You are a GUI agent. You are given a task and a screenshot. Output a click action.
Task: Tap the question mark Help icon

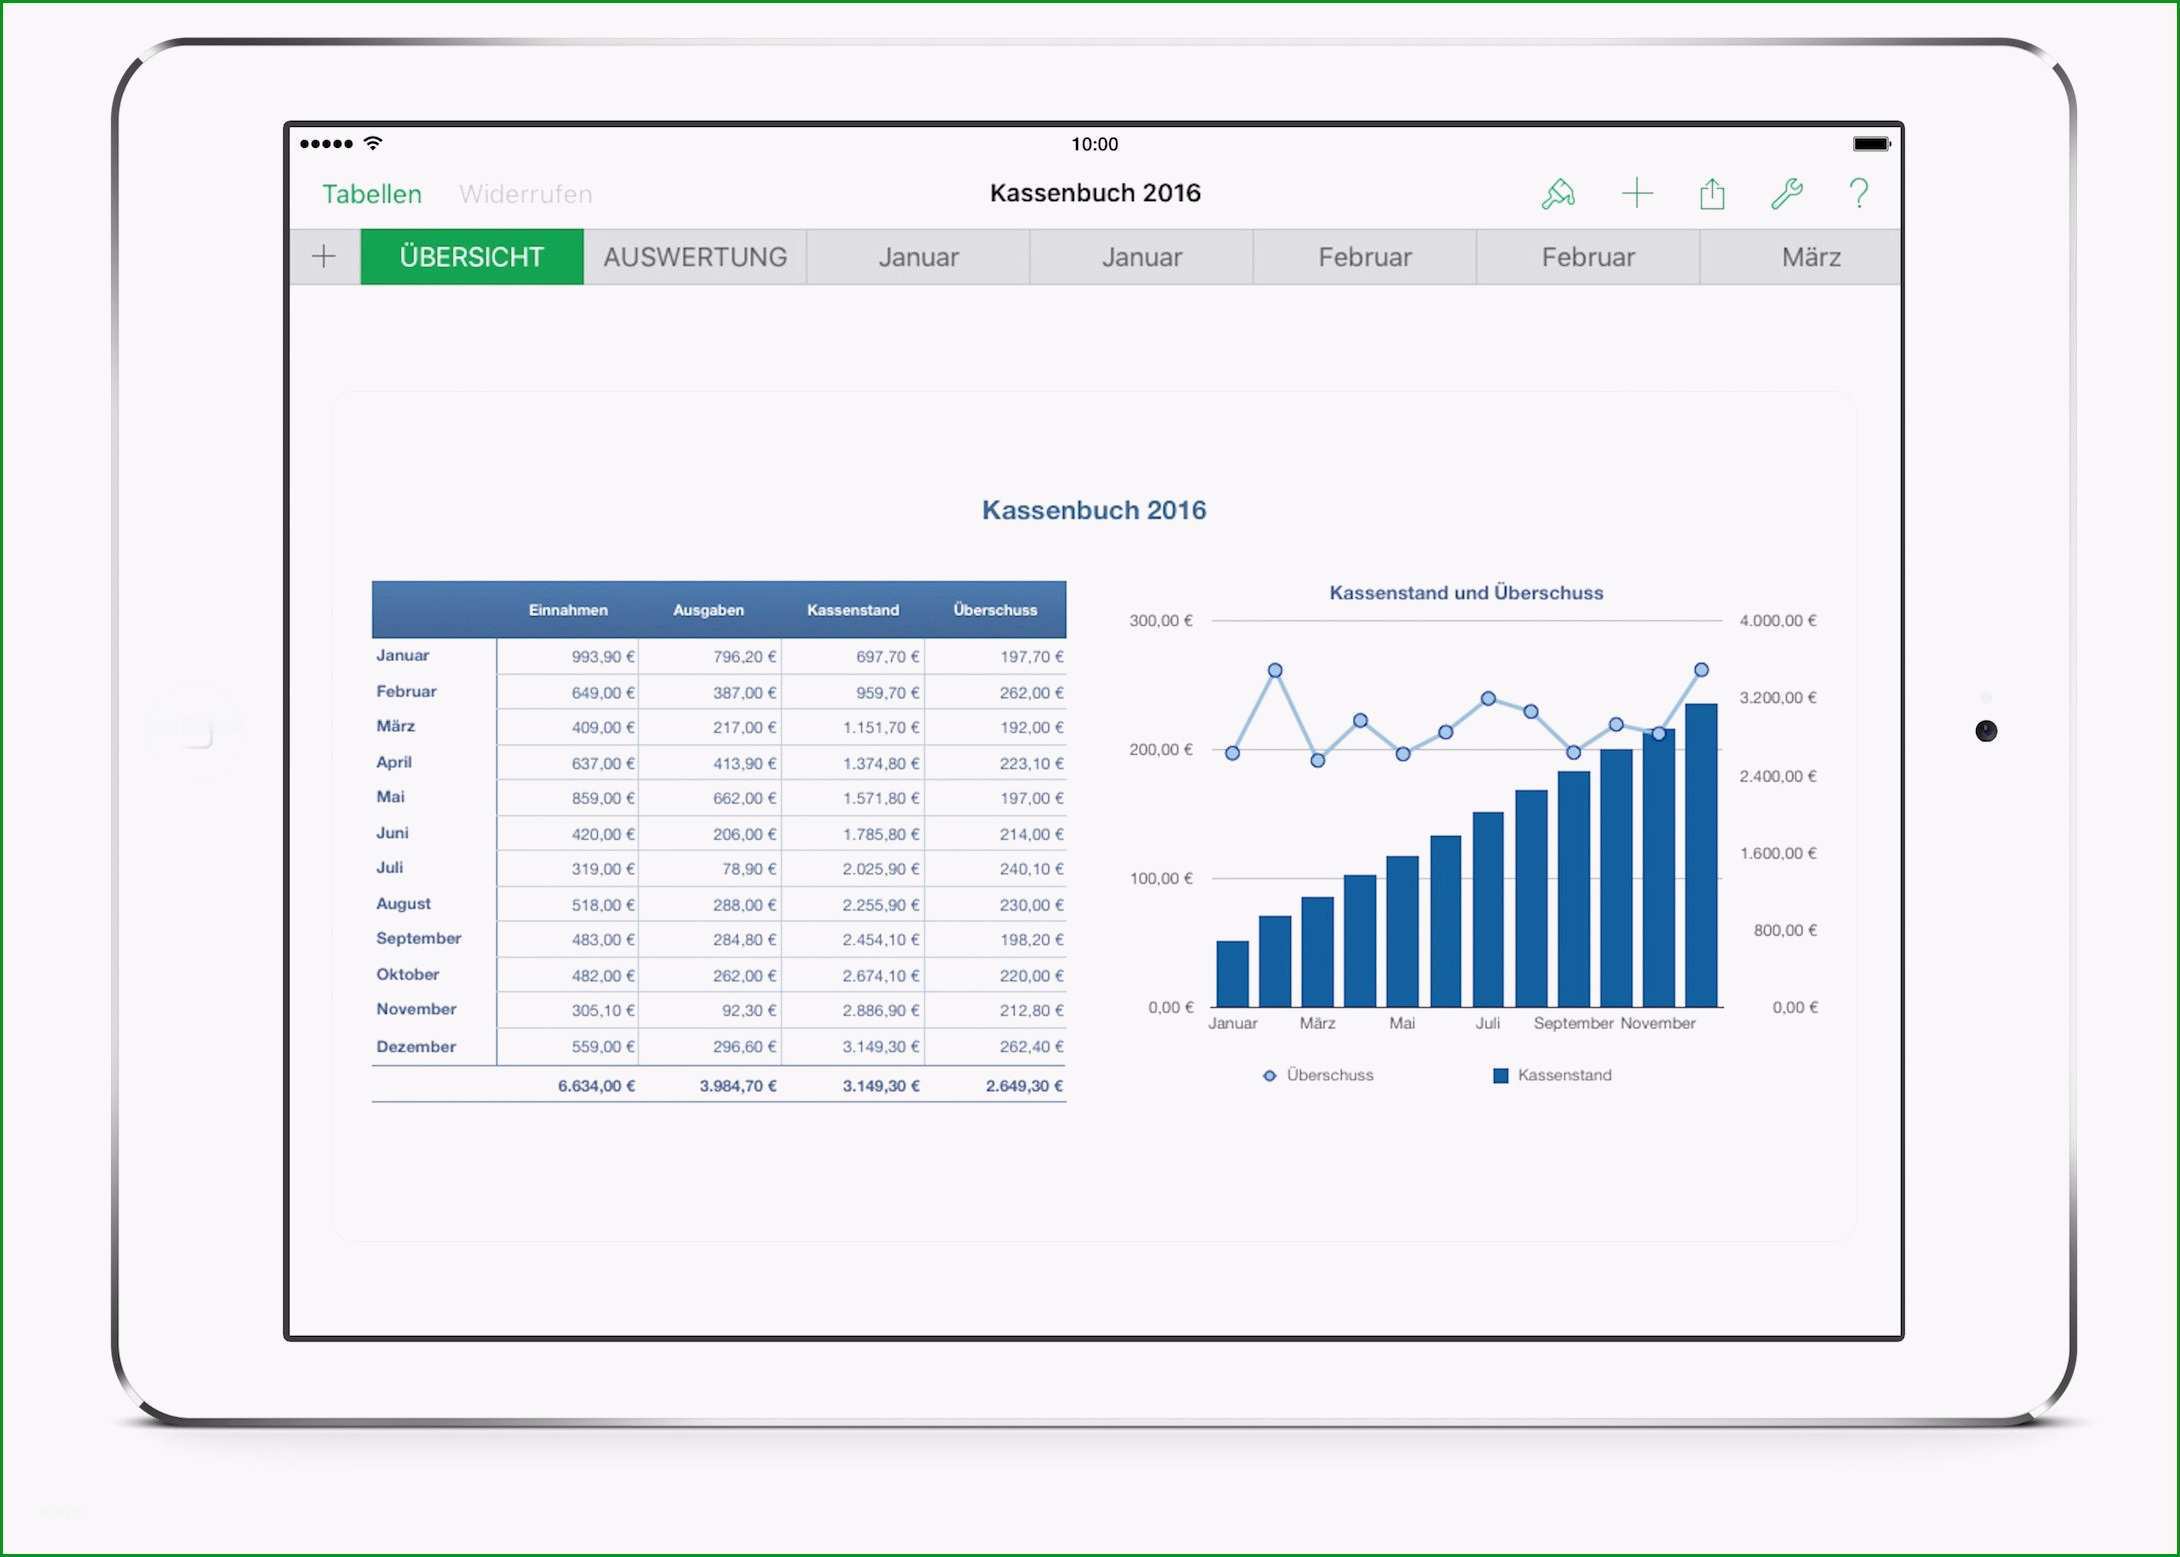pos(1859,193)
